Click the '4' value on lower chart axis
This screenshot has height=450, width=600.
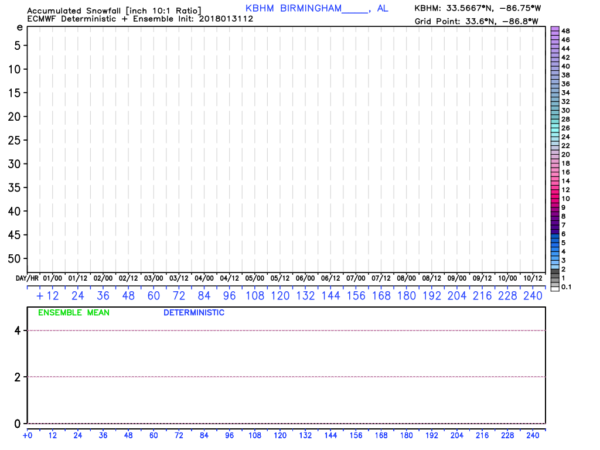click(18, 331)
